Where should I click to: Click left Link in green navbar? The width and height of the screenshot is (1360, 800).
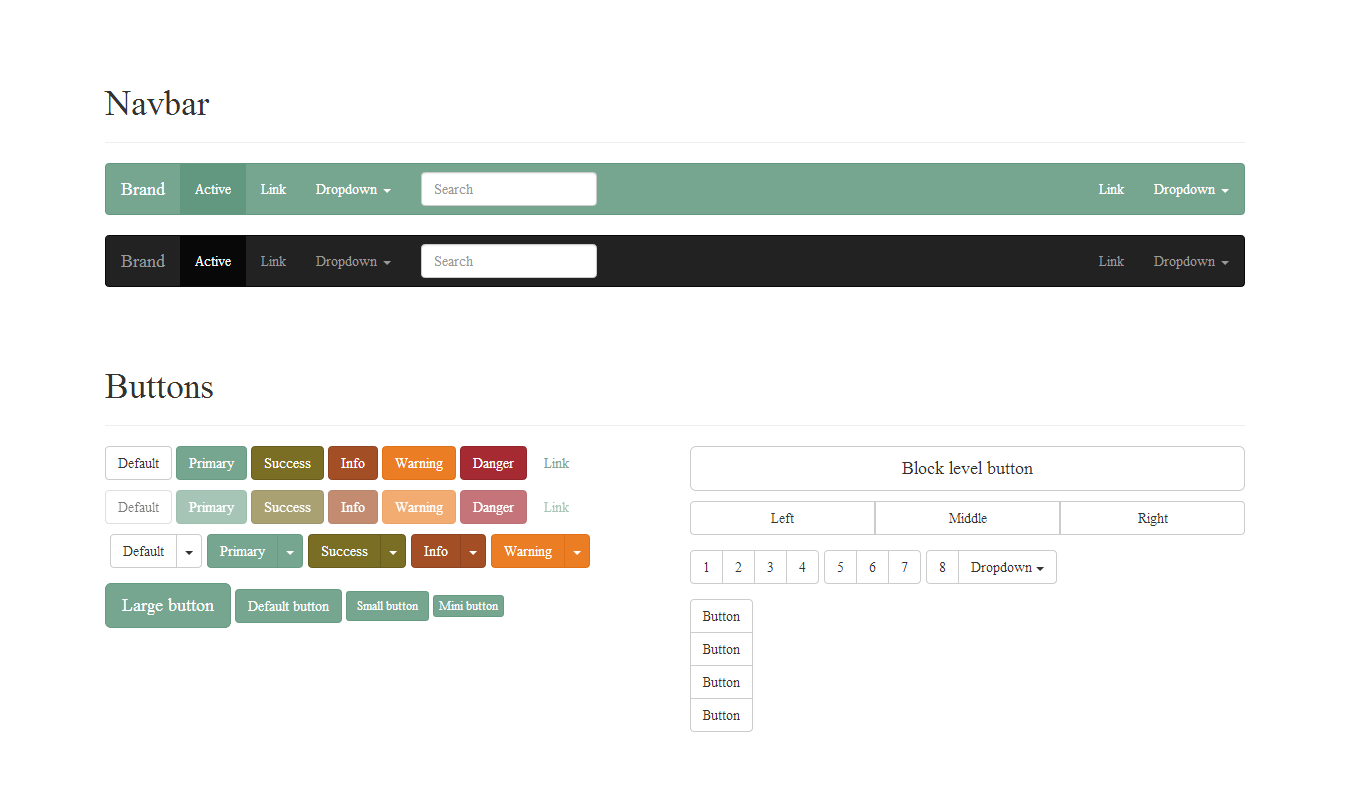273,189
